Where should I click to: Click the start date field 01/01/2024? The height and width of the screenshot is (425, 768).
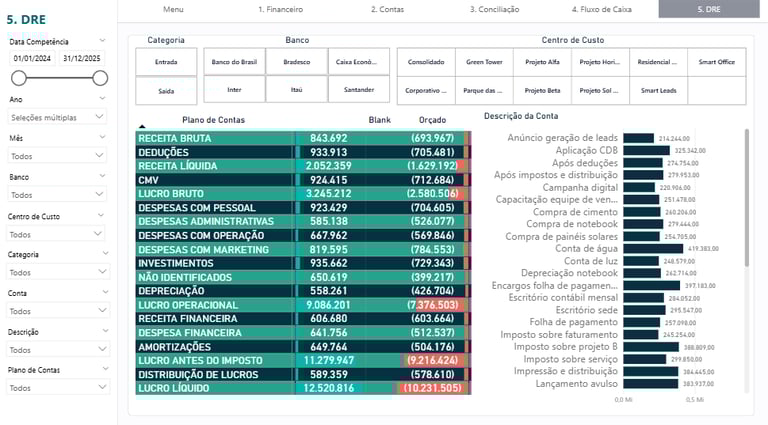[33, 59]
